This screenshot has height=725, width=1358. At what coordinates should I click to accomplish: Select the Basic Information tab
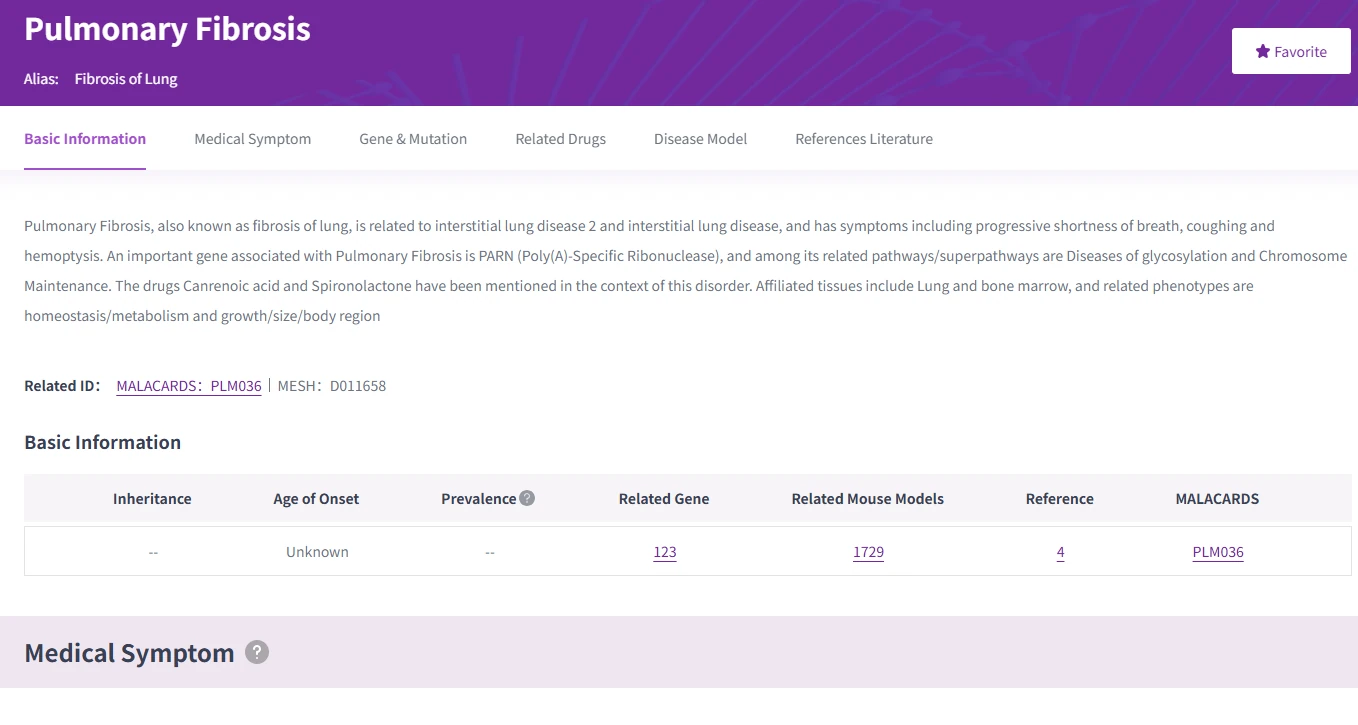pyautogui.click(x=85, y=139)
